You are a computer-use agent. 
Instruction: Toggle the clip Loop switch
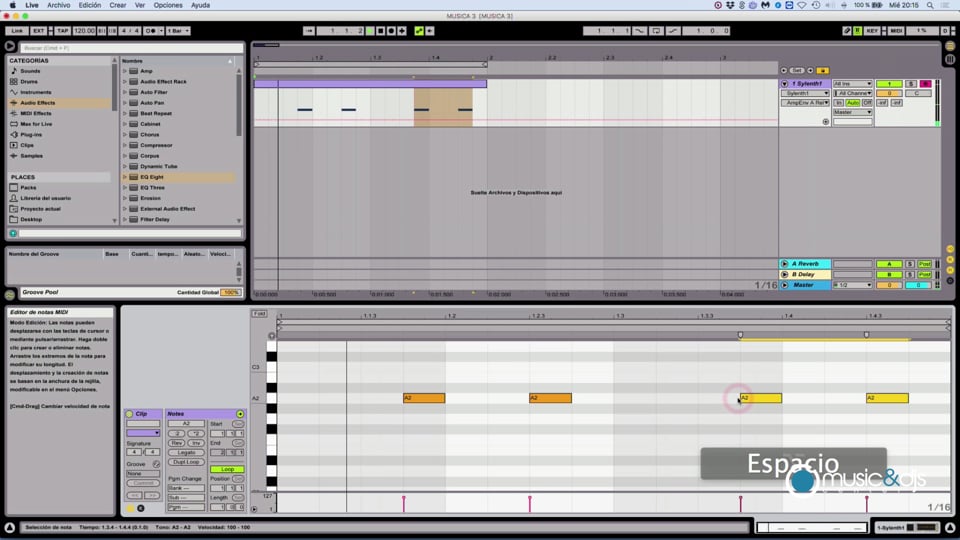click(227, 469)
